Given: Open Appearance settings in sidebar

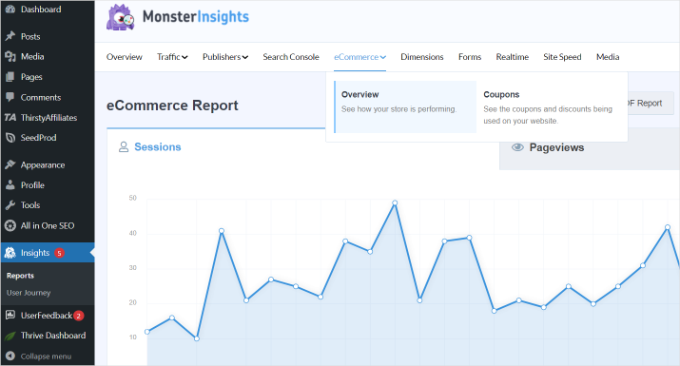Looking at the screenshot, I should [42, 165].
